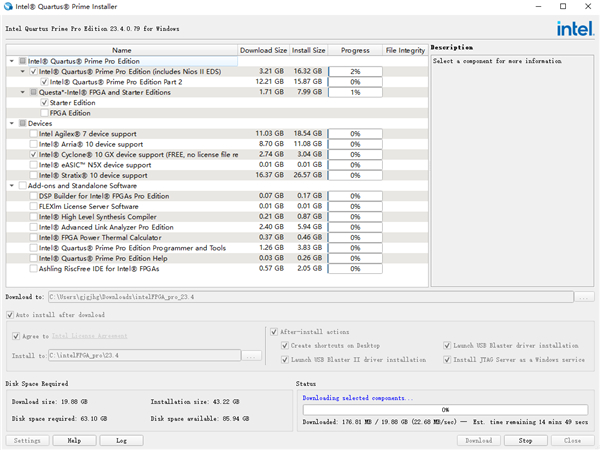The width and height of the screenshot is (600, 450).
Task: Check Intel Stratix 10 device support
Action: 34,175
